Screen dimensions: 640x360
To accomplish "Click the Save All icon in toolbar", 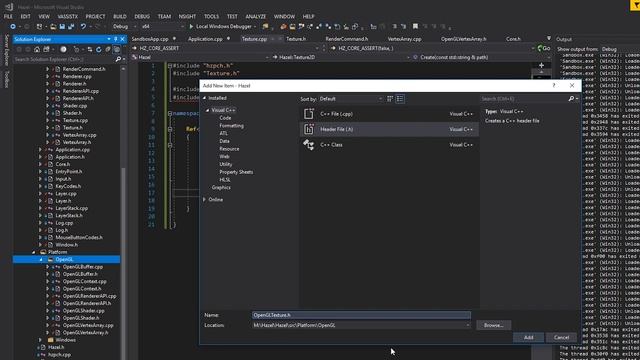I will point(71,27).
